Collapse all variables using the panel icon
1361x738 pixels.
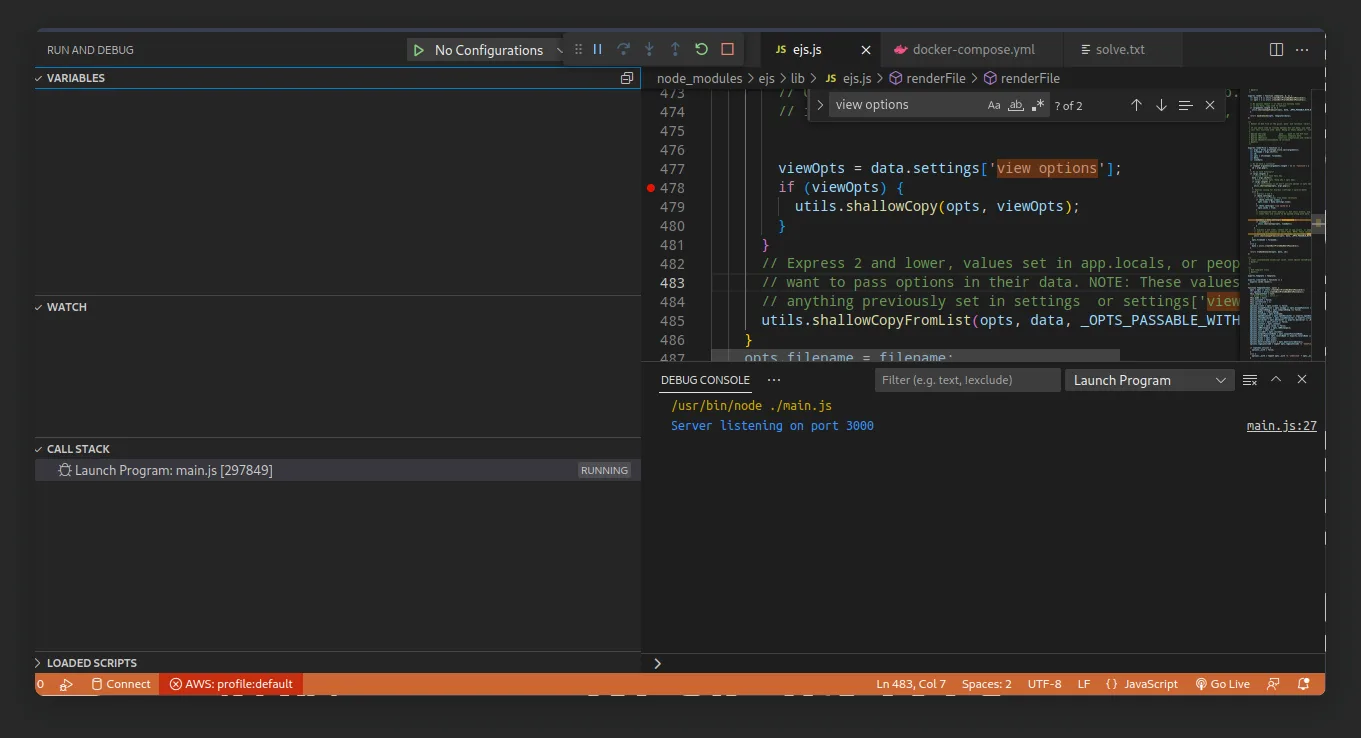(x=627, y=78)
